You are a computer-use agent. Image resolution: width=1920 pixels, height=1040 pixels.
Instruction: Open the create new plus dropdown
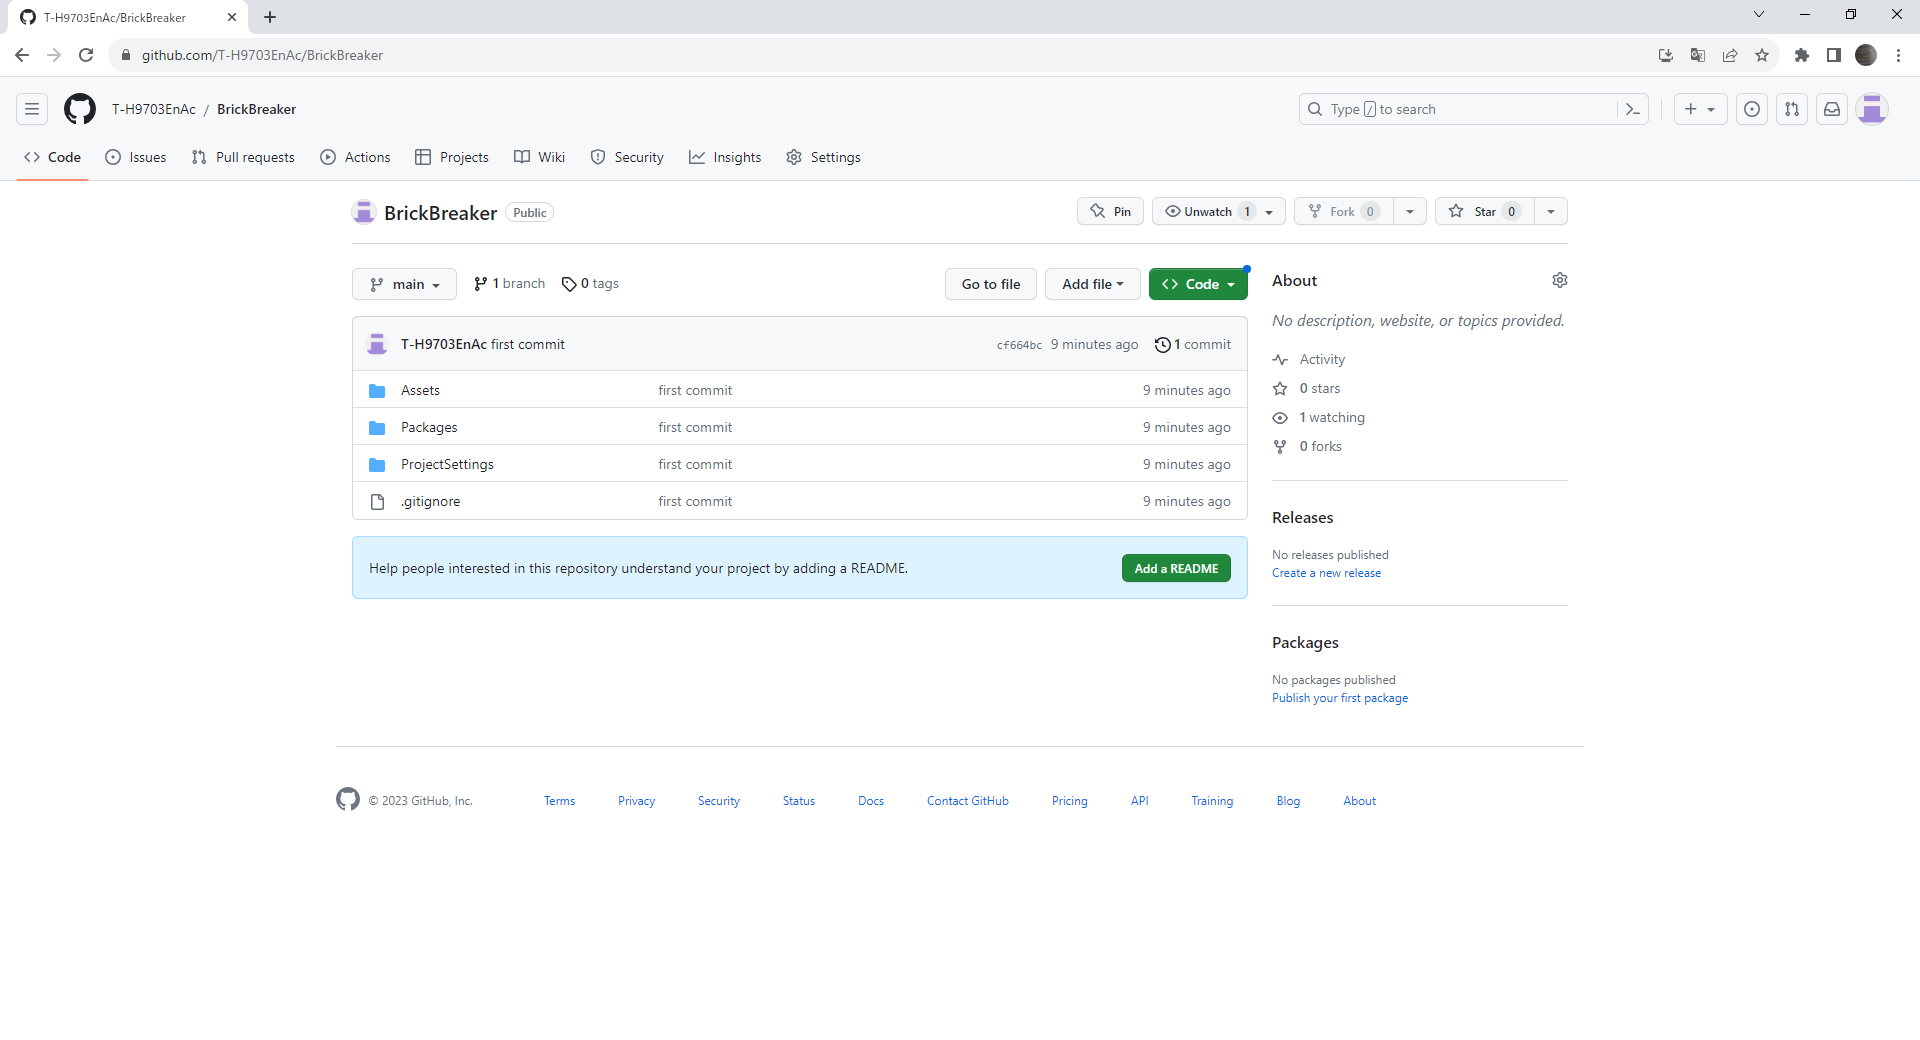(1700, 109)
